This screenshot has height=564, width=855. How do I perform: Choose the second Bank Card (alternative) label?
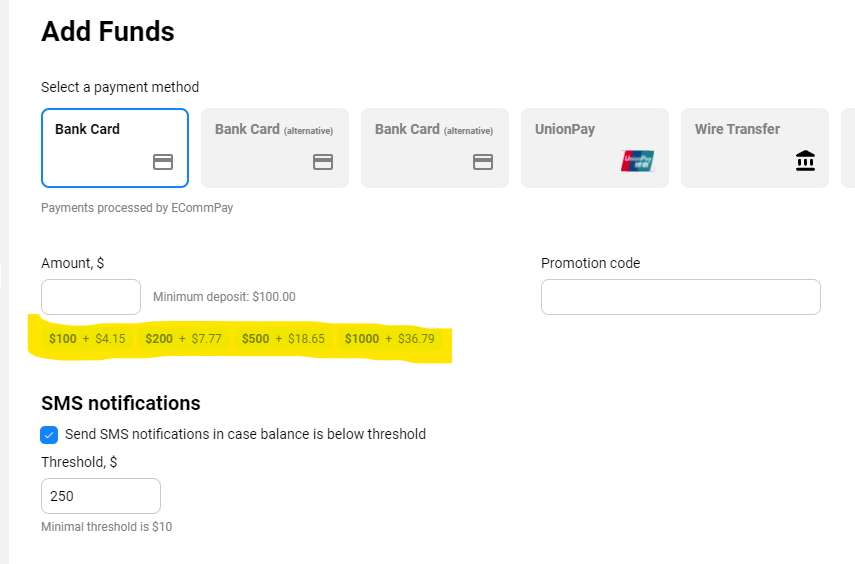click(434, 129)
